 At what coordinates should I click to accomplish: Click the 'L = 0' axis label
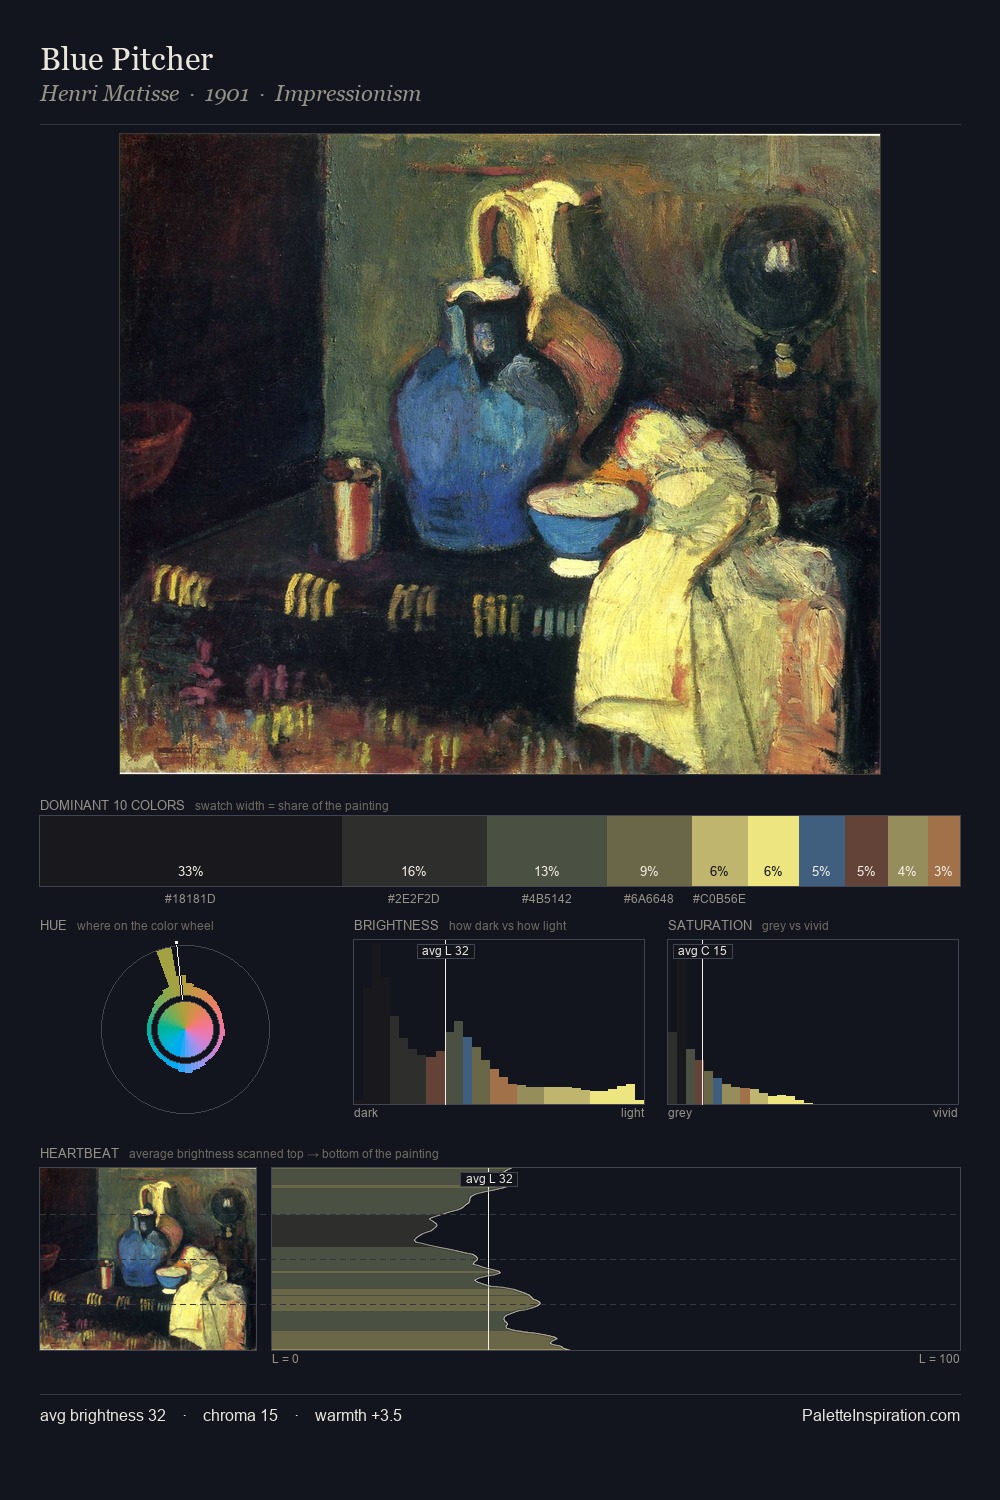pyautogui.click(x=285, y=1359)
